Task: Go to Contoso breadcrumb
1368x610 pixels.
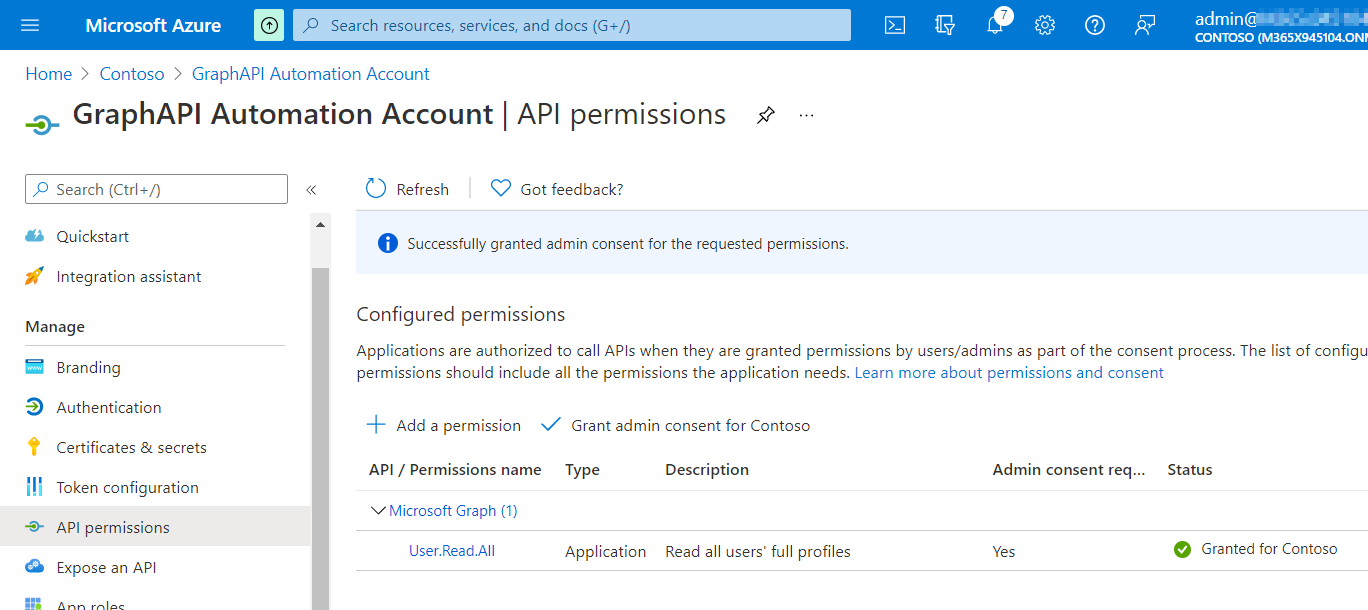Action: [x=132, y=74]
